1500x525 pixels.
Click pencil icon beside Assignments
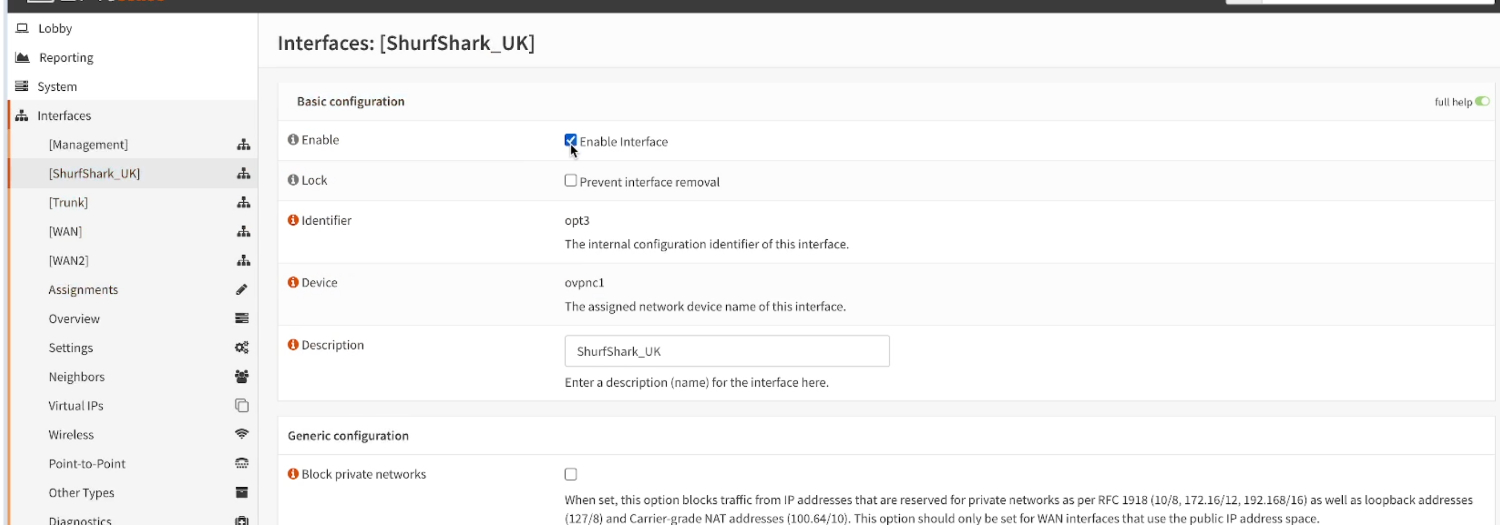click(242, 290)
